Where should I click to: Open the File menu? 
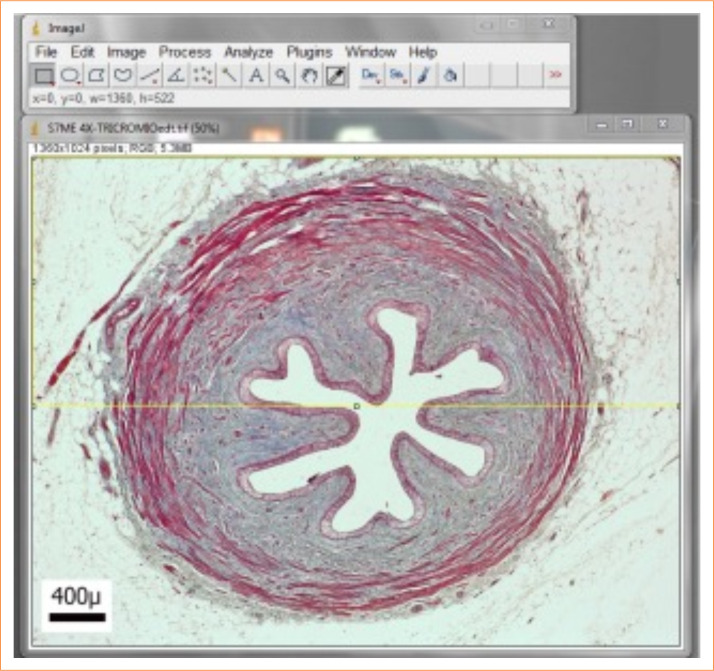pos(46,52)
